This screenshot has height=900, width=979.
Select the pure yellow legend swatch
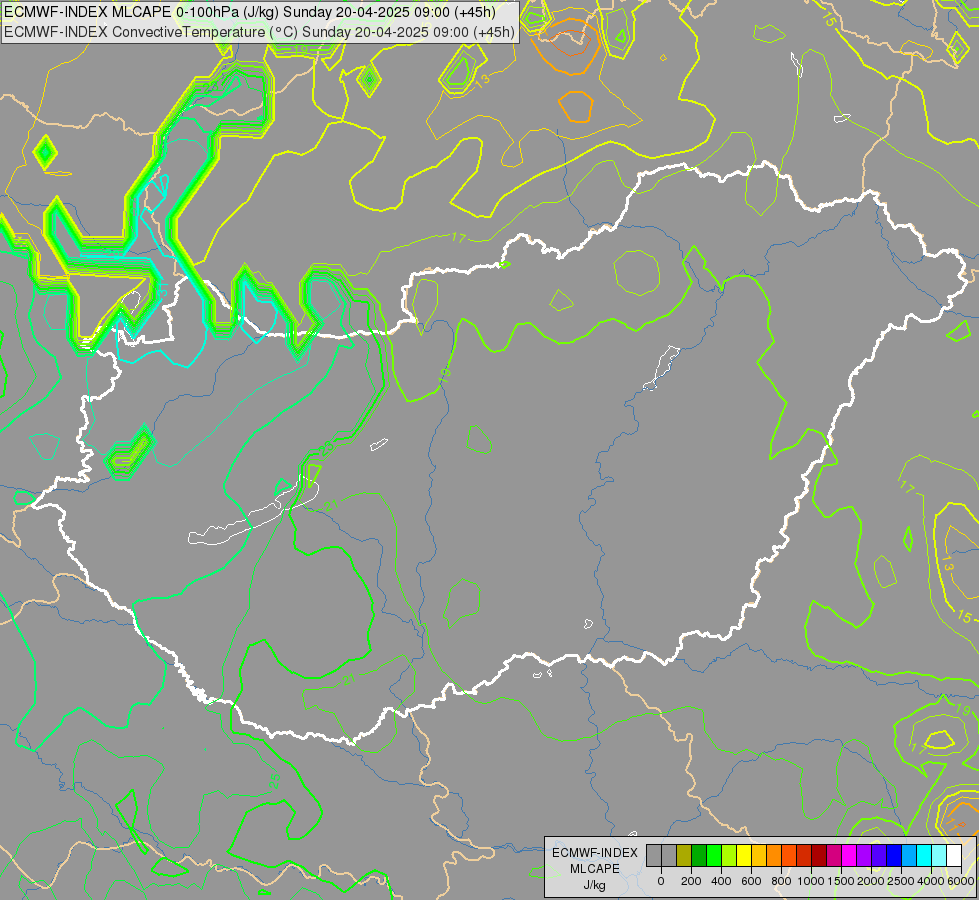[744, 855]
